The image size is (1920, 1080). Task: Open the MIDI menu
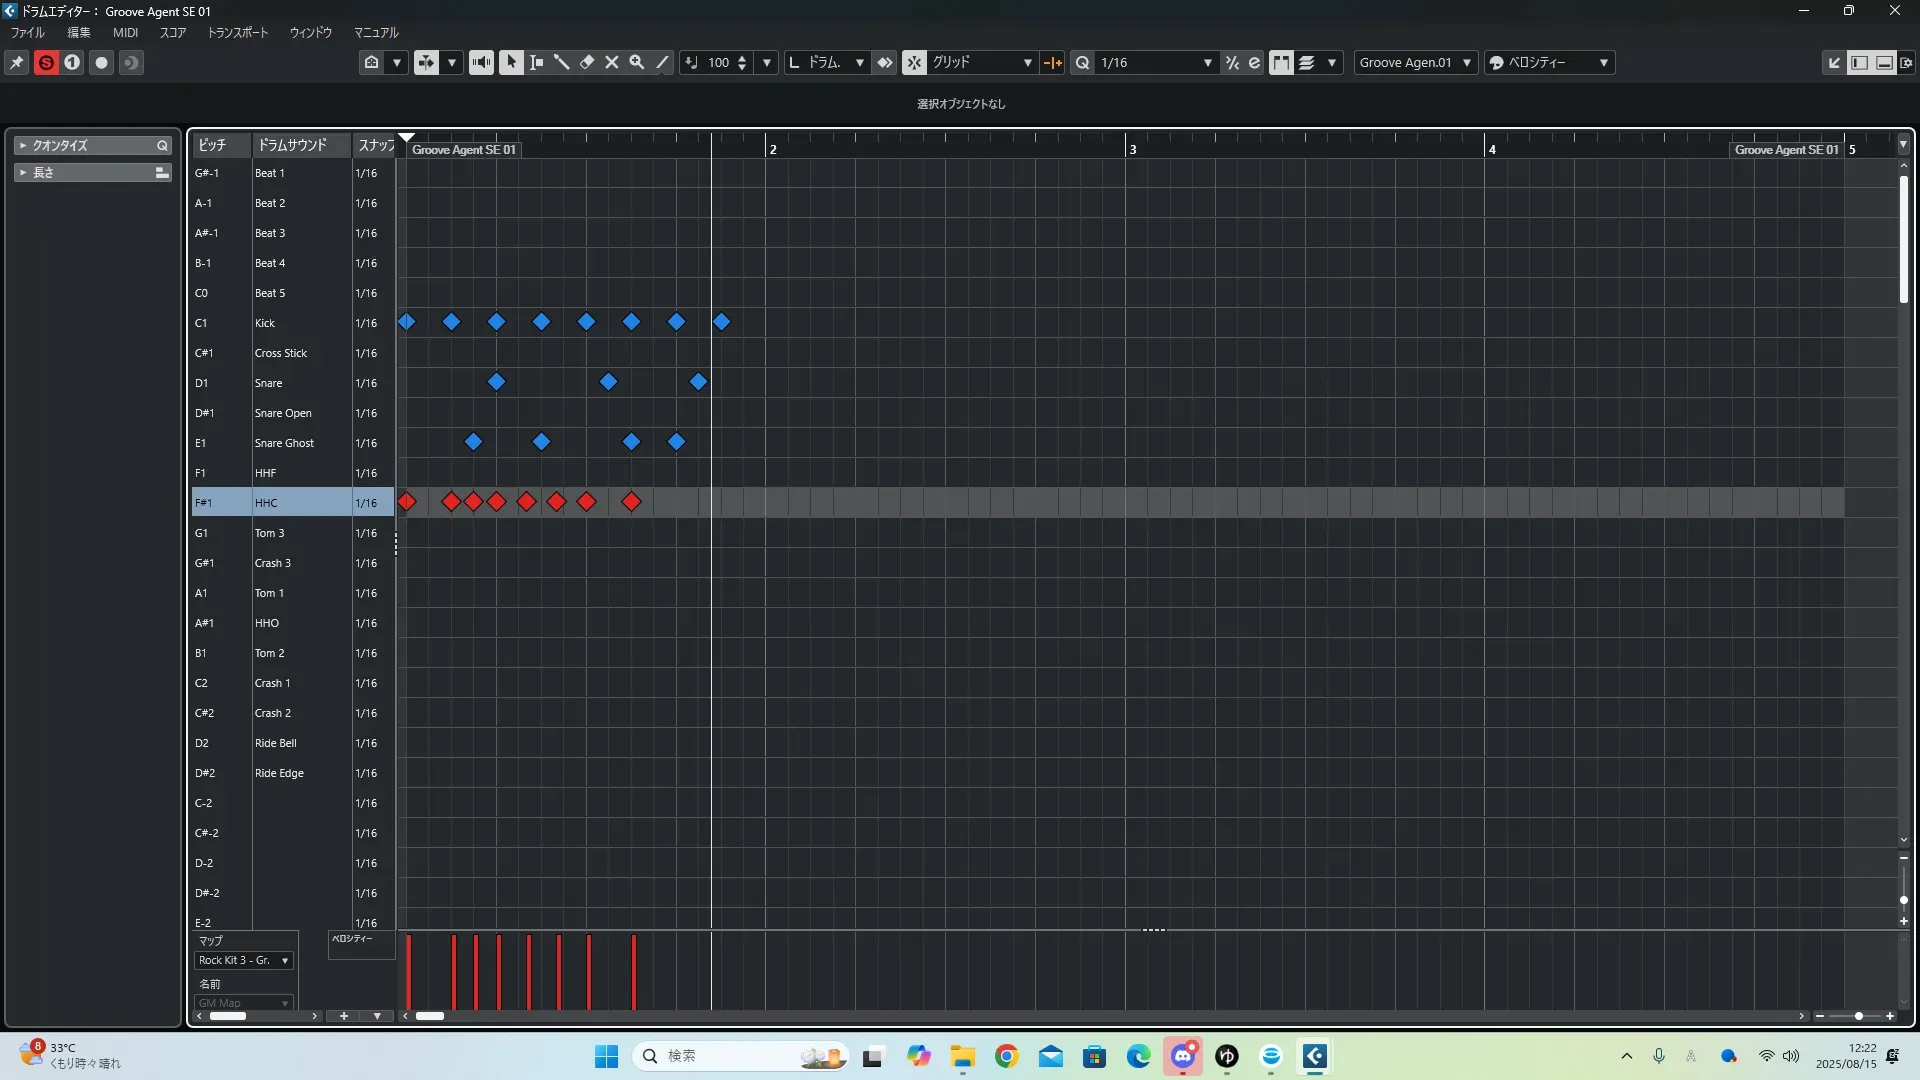pos(125,32)
